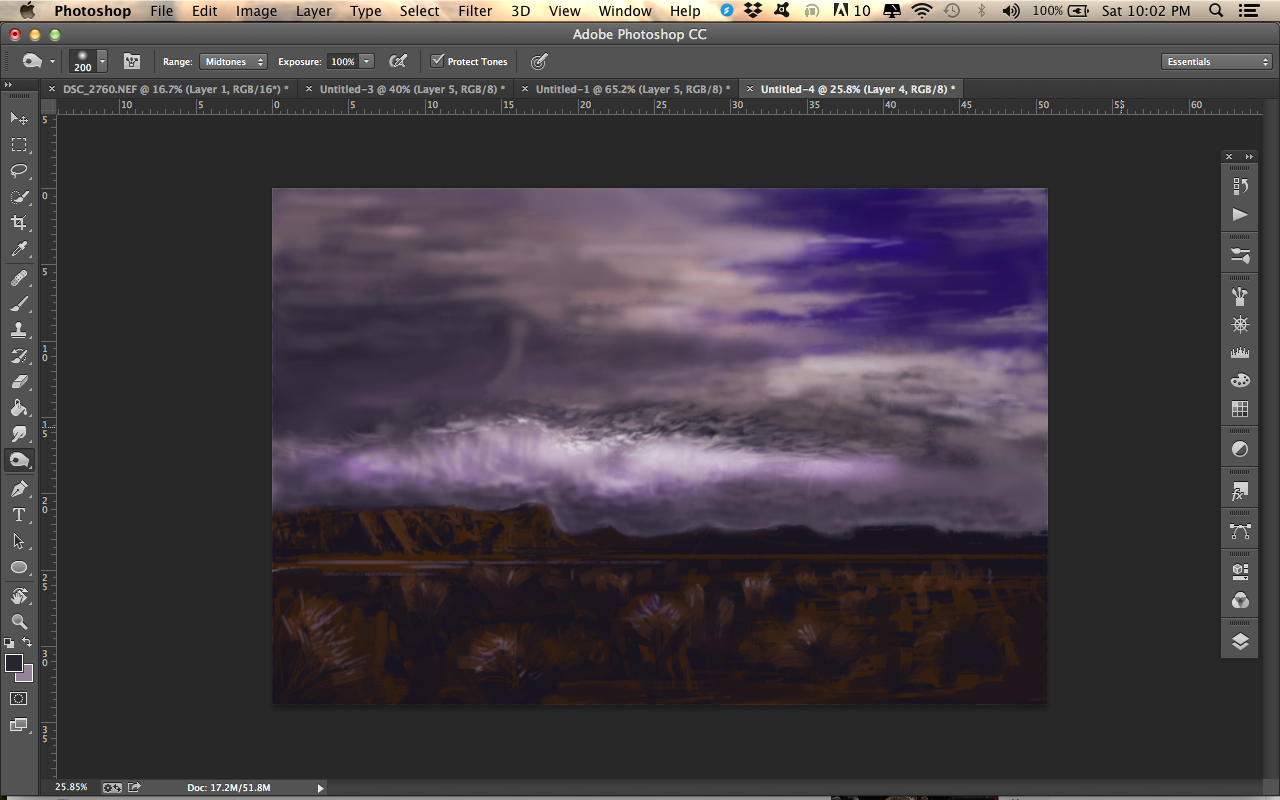Open the Select menu
This screenshot has height=800, width=1280.
tap(419, 11)
